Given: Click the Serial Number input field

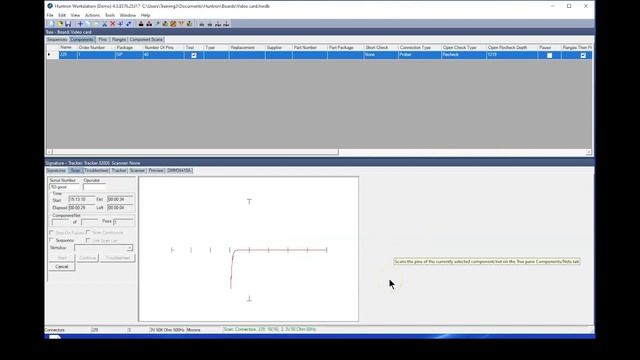Looking at the screenshot, I should 64,187.
